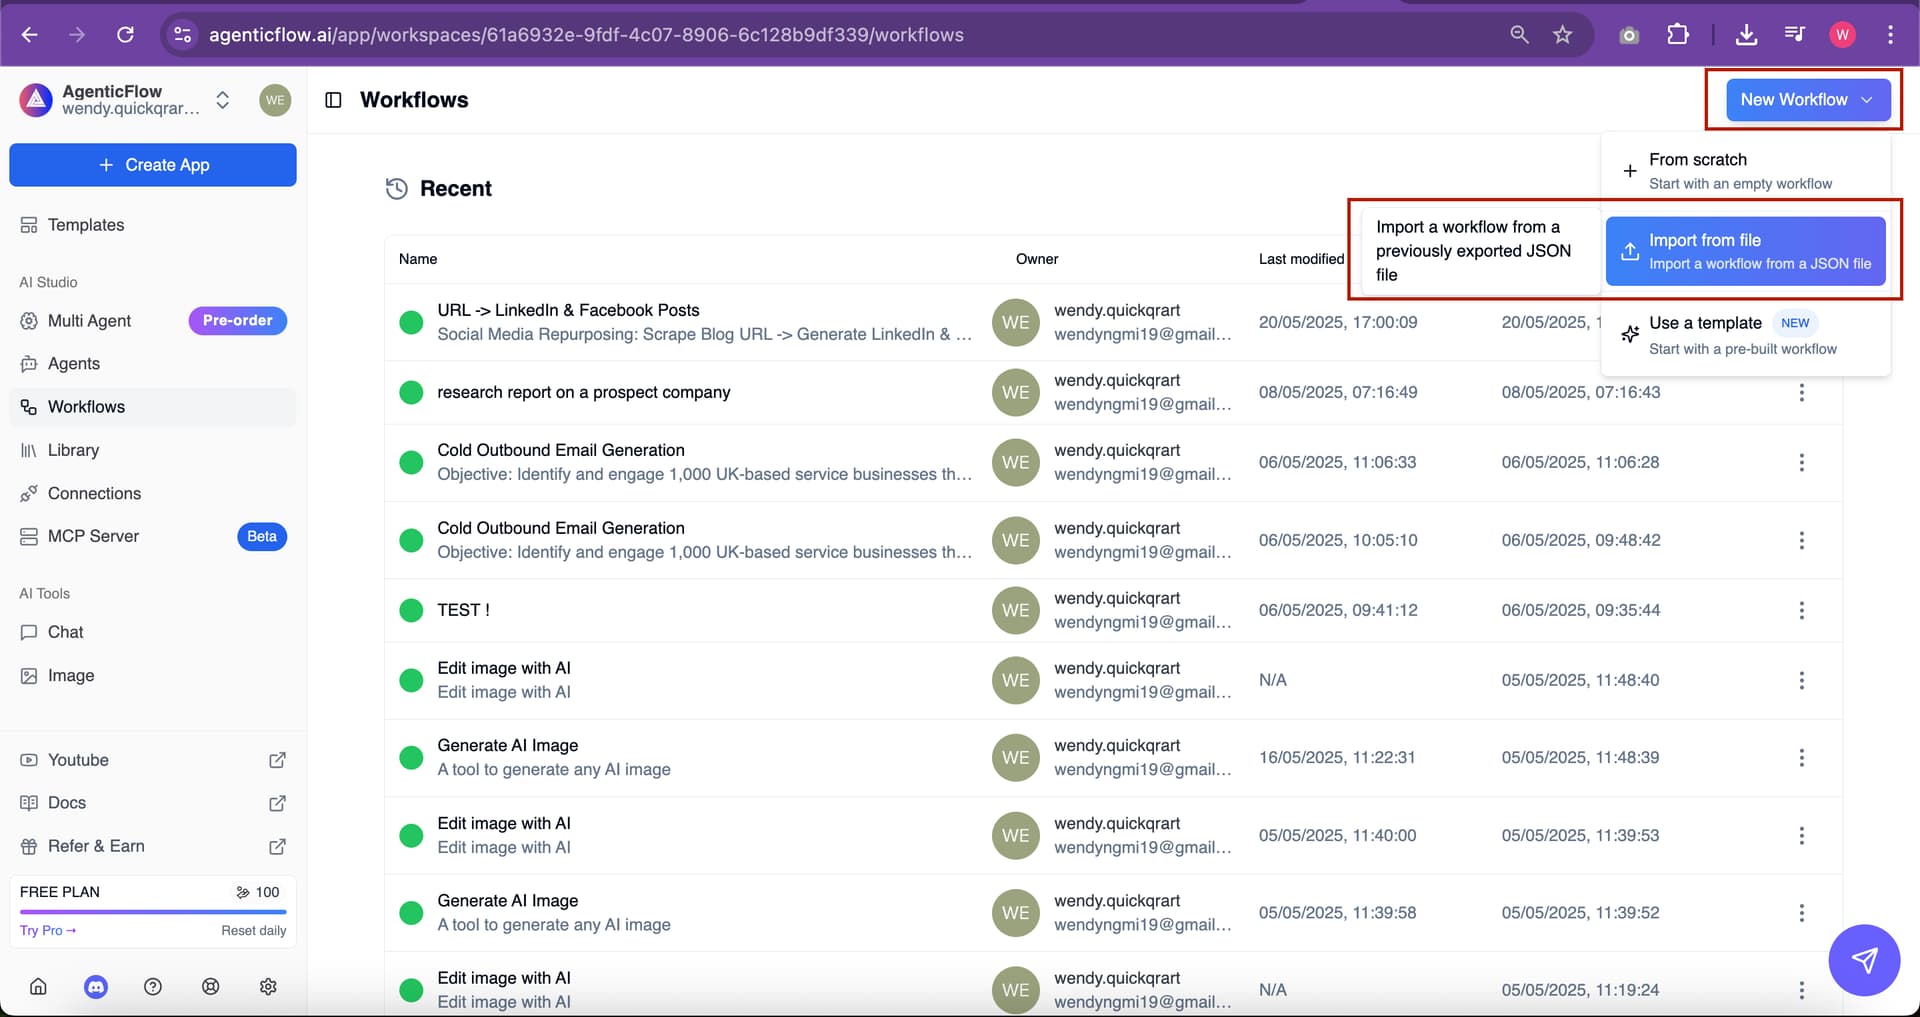Toggle sidebar panel icon beside Workflows title
This screenshot has width=1920, height=1017.
pyautogui.click(x=334, y=100)
